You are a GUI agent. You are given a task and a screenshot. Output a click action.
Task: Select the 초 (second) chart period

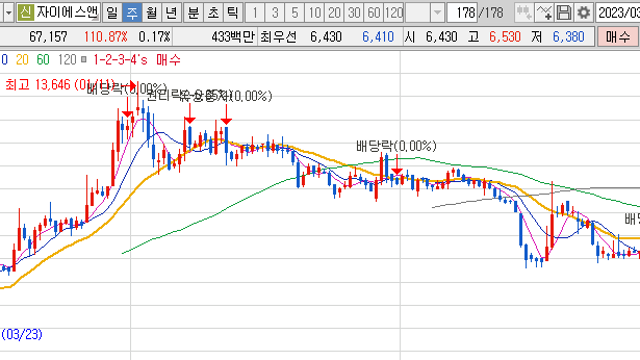(213, 13)
